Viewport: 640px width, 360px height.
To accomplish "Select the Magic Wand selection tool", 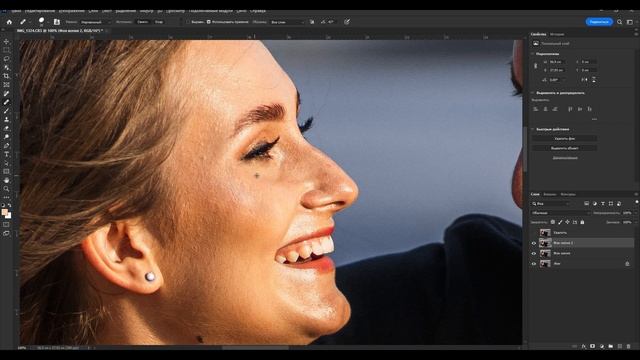I will click(6, 67).
